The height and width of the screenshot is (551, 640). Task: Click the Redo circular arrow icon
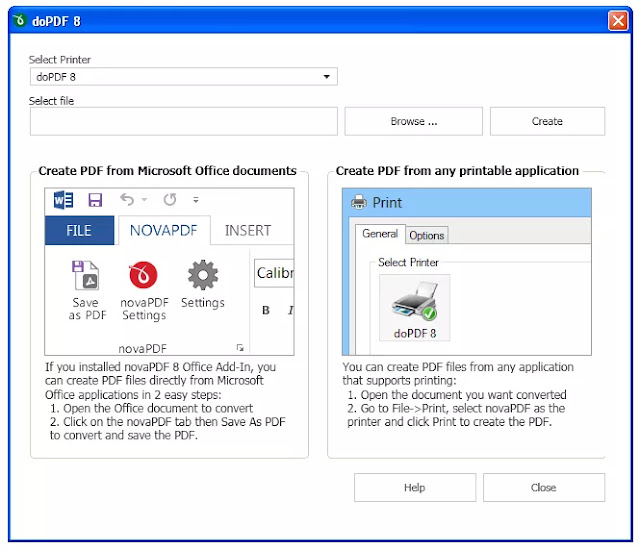coord(170,200)
